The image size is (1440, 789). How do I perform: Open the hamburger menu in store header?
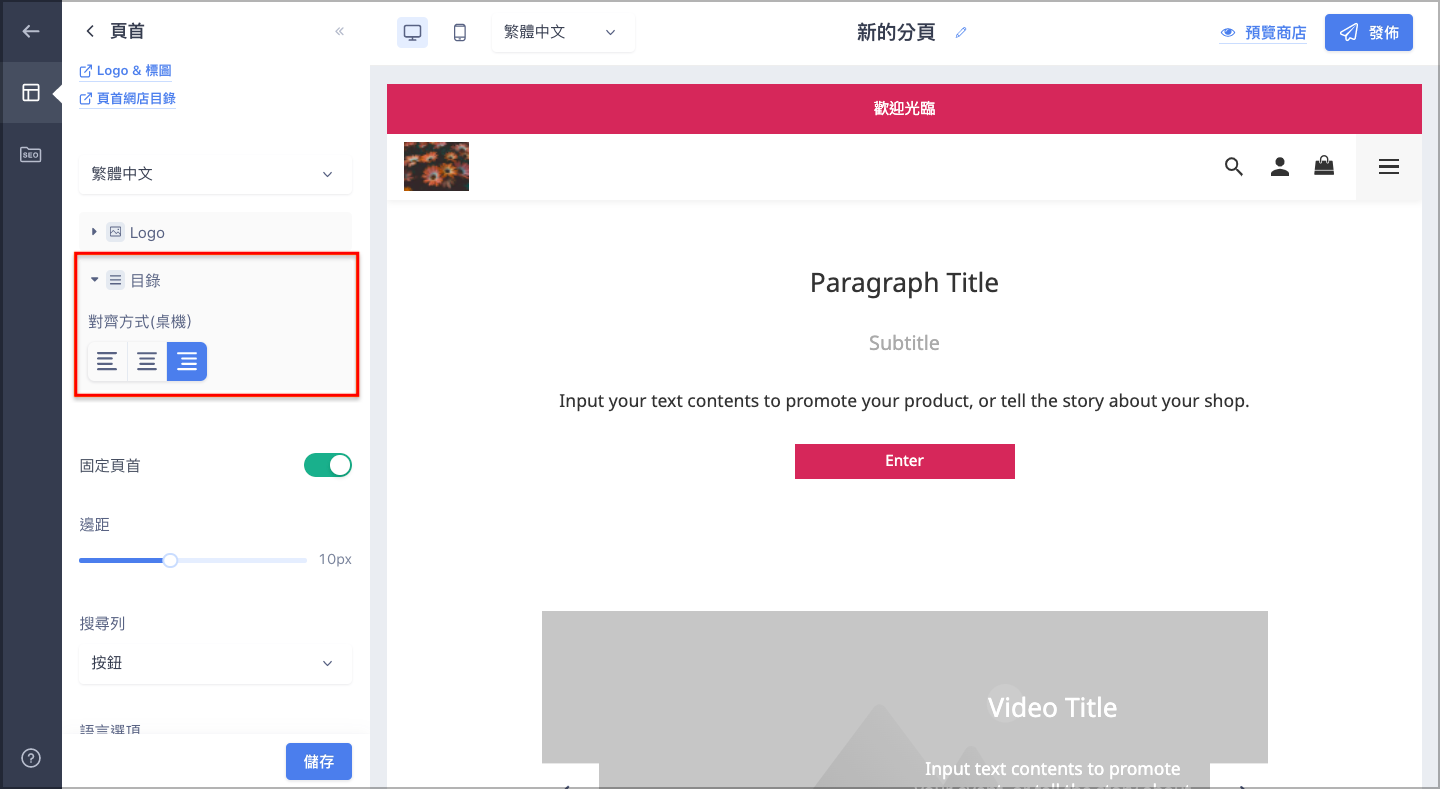1388,167
